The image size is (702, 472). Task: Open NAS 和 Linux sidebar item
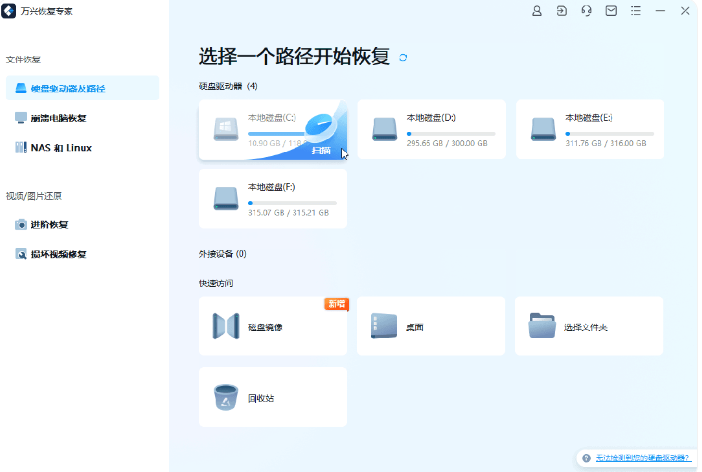tap(82, 147)
